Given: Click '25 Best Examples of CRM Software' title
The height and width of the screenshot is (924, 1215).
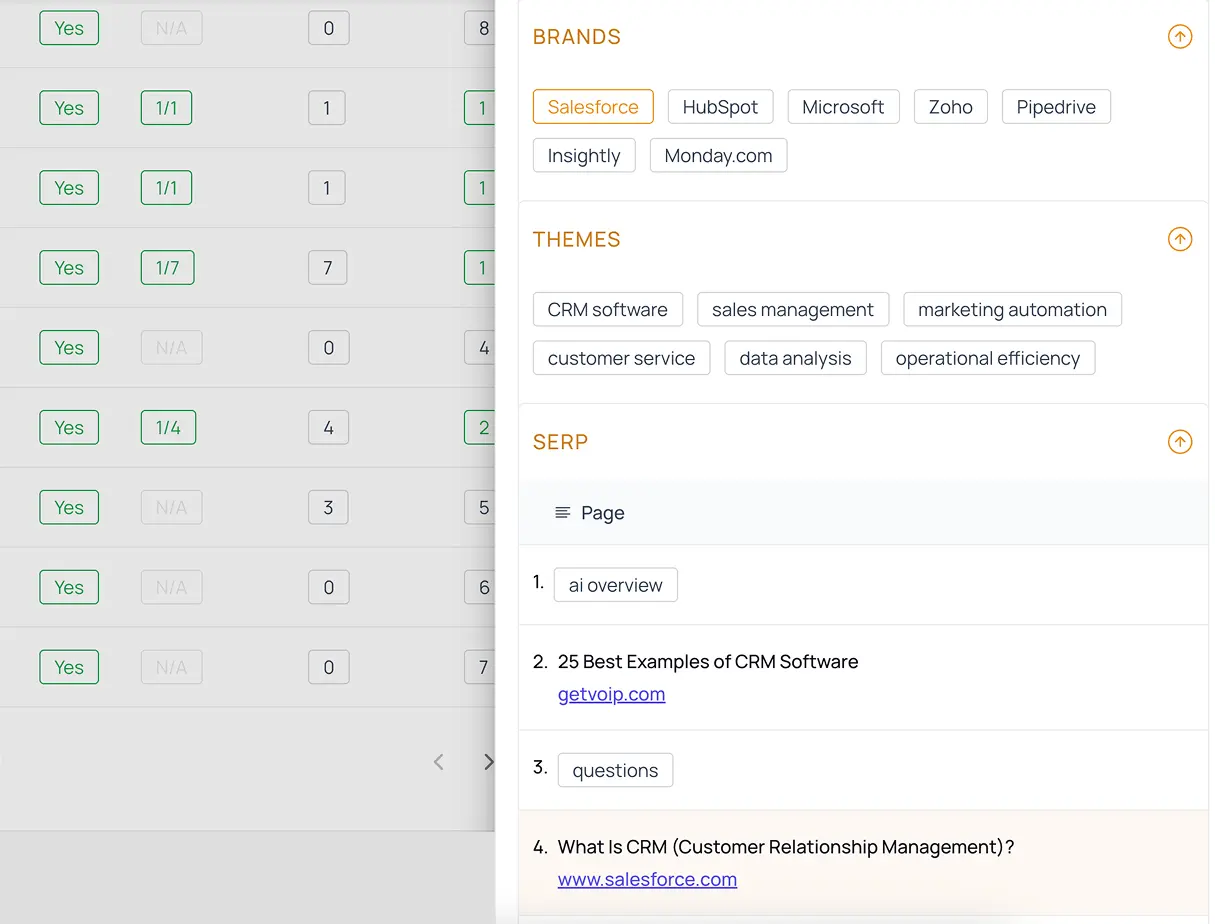Looking at the screenshot, I should tap(708, 662).
